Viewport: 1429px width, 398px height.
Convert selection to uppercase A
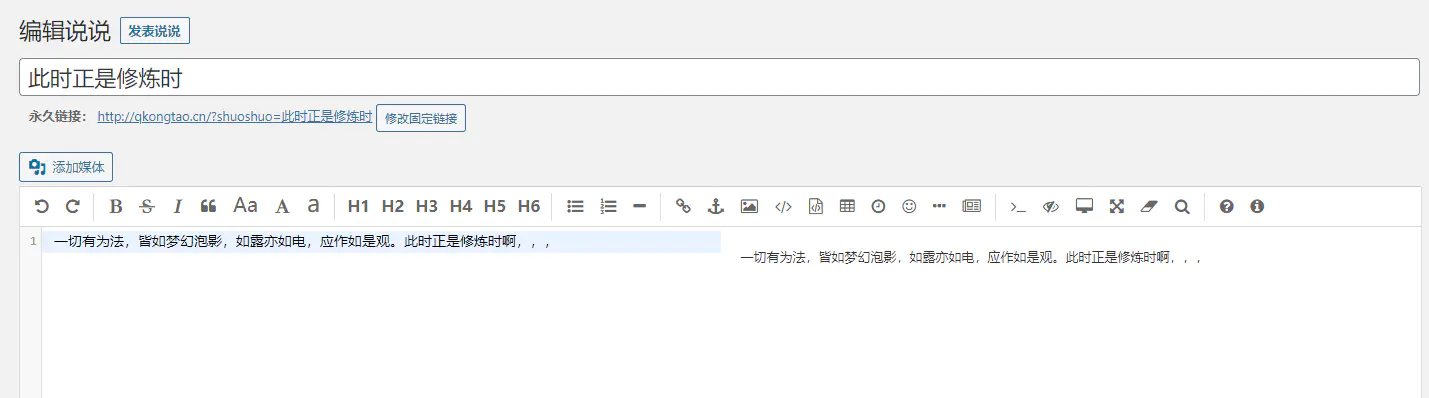pos(283,206)
